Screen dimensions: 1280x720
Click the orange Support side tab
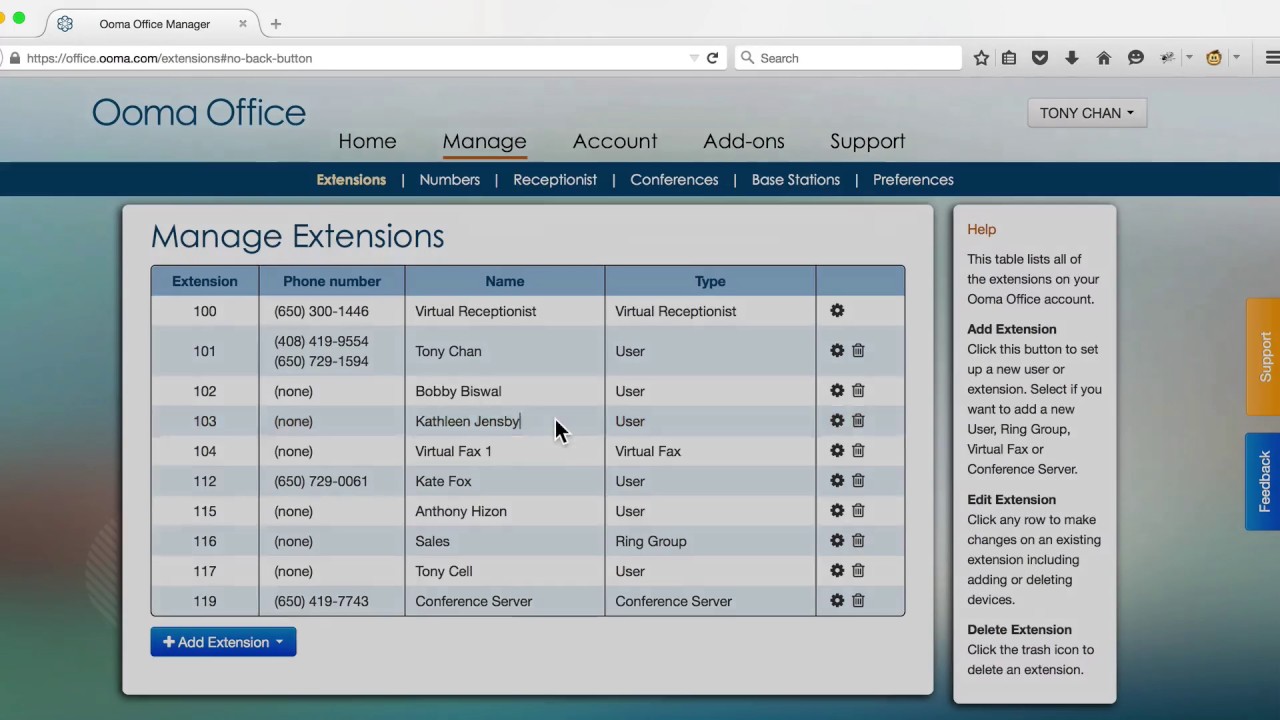tap(1264, 357)
